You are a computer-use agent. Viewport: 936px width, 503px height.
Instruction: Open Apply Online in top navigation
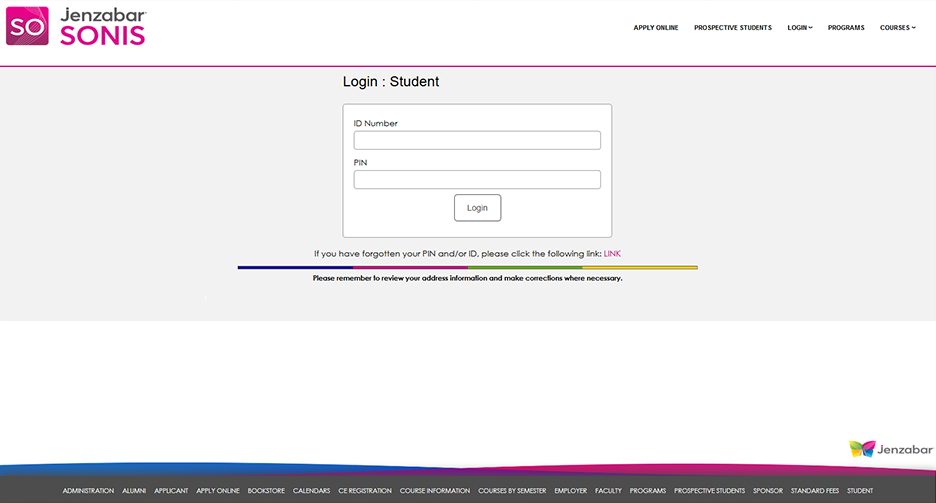tap(655, 27)
